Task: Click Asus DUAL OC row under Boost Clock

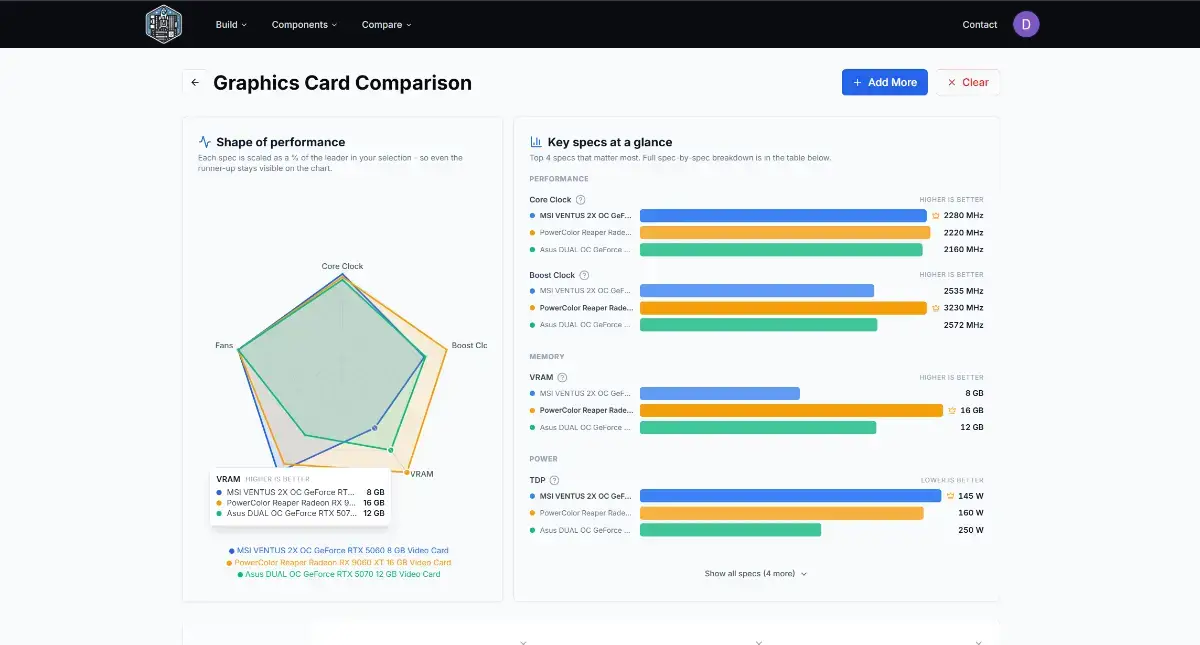Action: click(757, 325)
